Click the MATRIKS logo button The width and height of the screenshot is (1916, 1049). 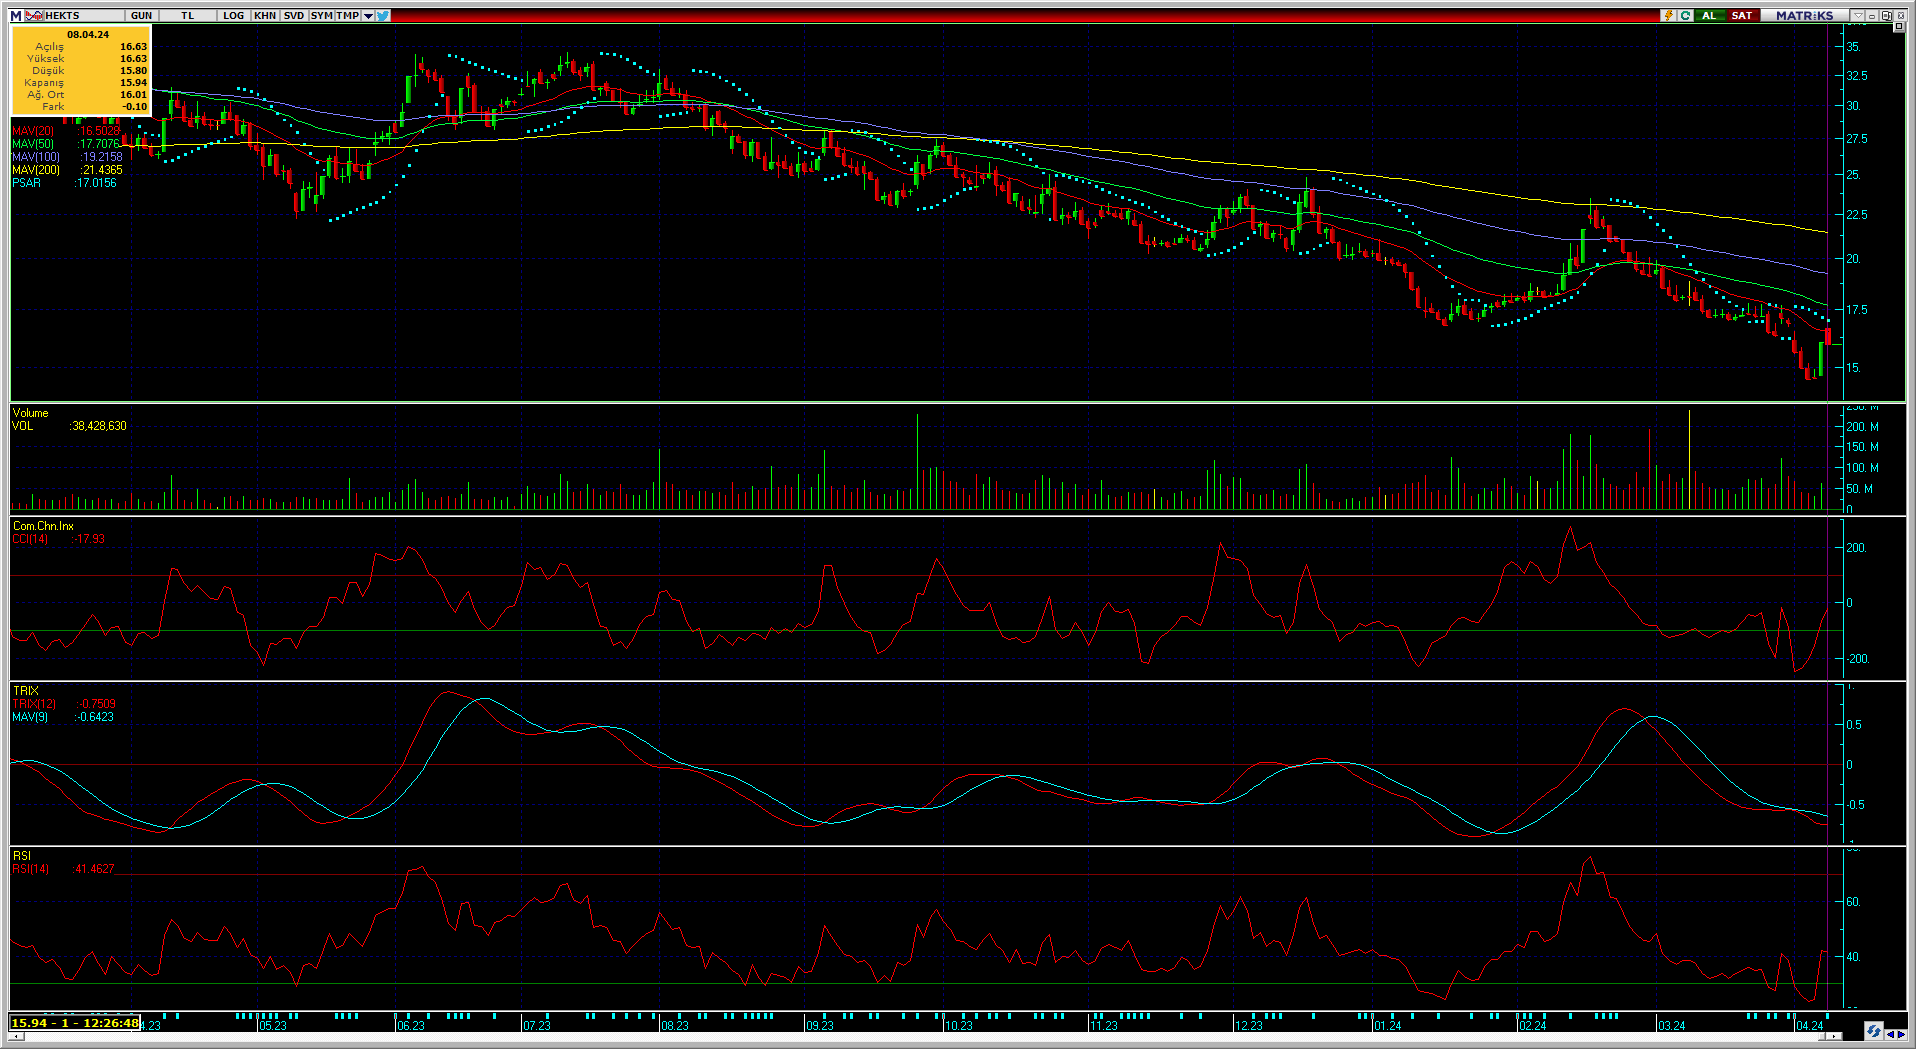(x=1805, y=15)
